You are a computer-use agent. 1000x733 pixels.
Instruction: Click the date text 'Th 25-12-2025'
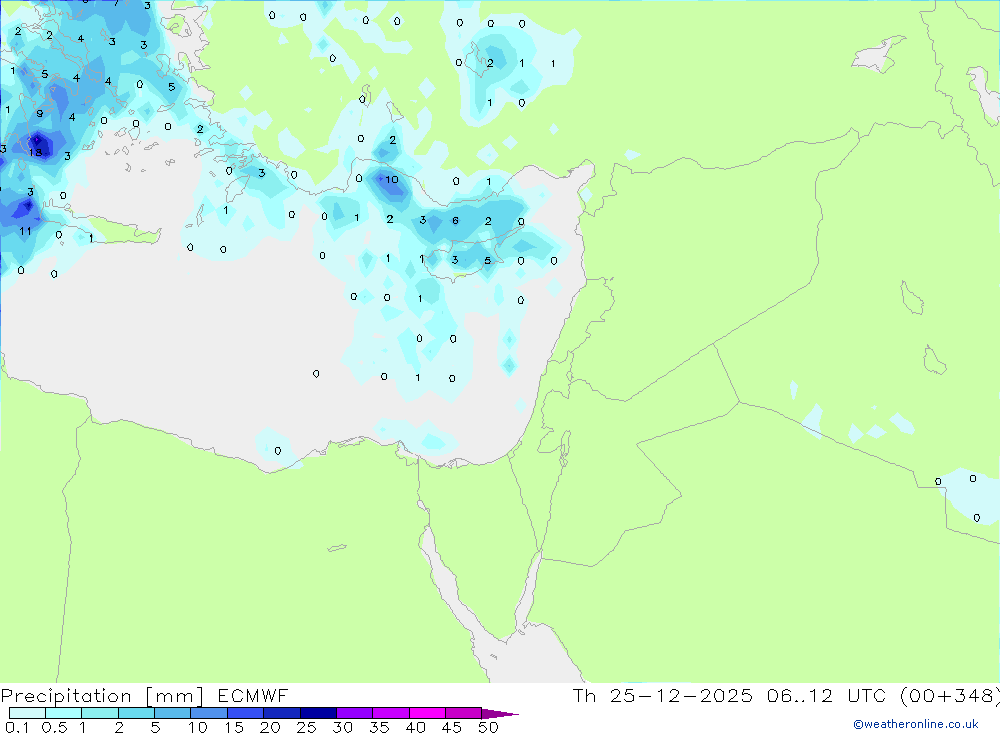point(662,695)
